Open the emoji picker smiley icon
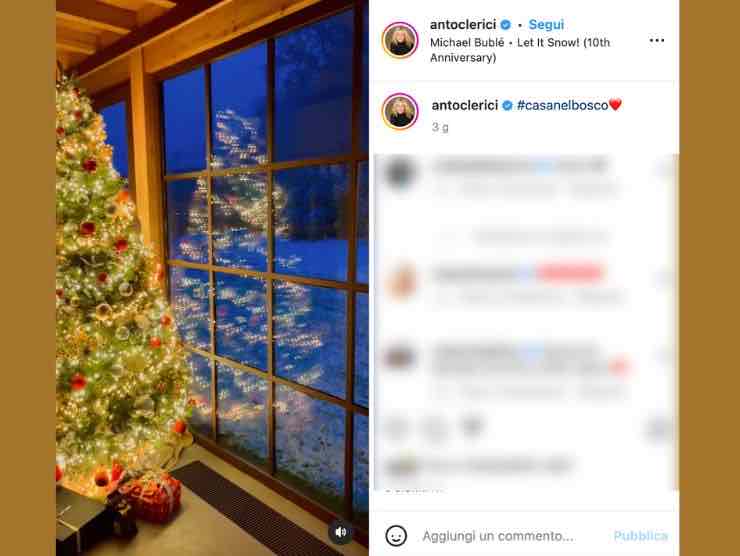The height and width of the screenshot is (556, 740). (x=395, y=536)
